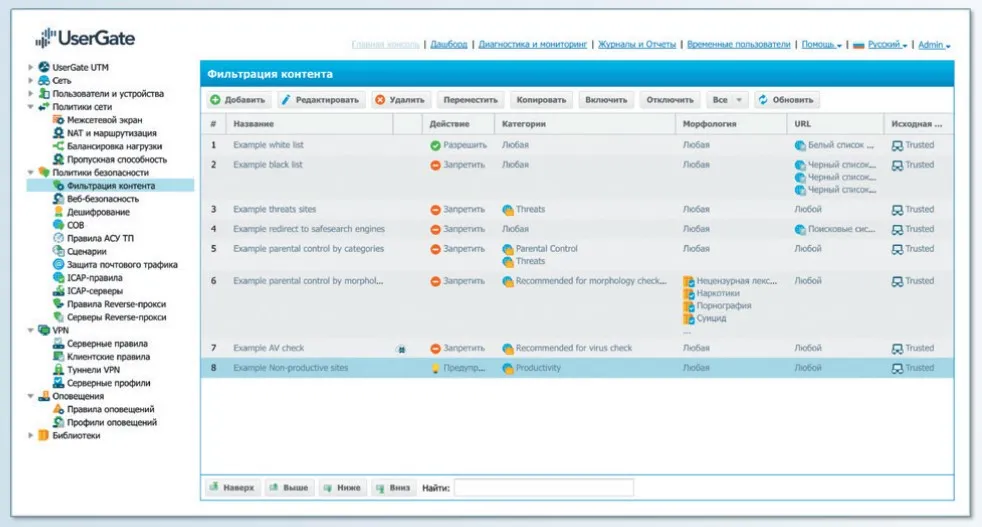Open Журналы и Отчеты
This screenshot has width=982, height=527.
(637, 44)
